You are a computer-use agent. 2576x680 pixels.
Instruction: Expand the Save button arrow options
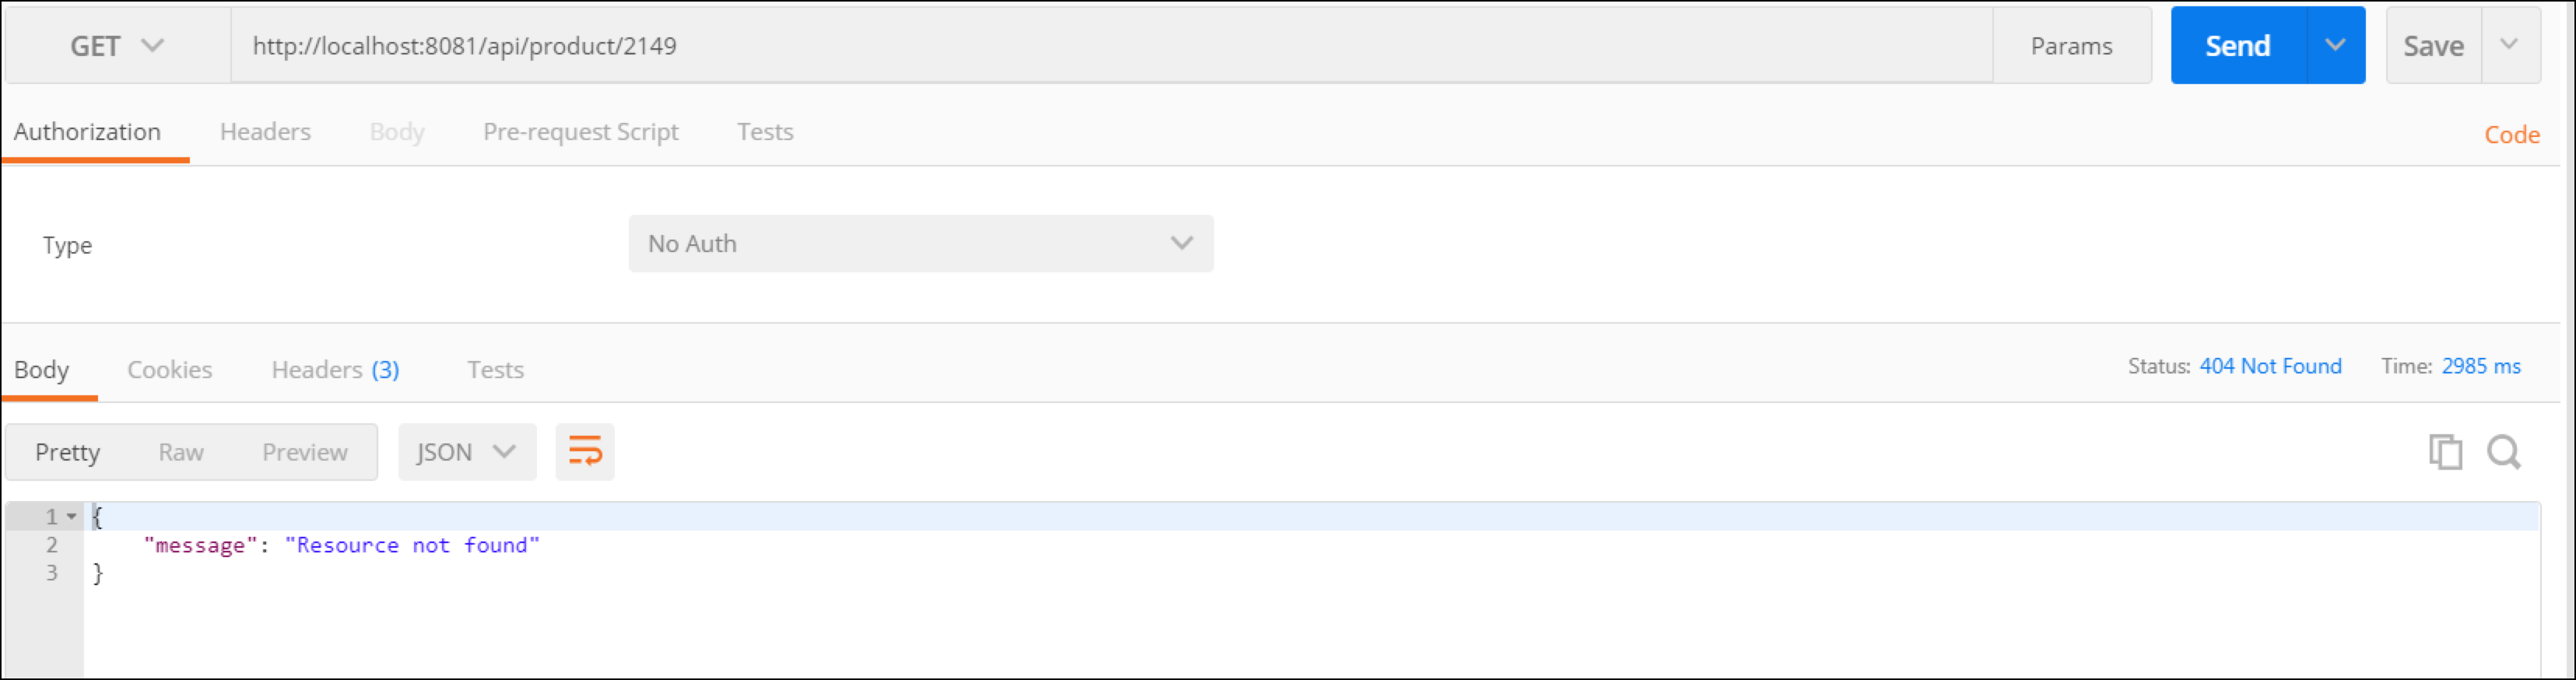2509,46
